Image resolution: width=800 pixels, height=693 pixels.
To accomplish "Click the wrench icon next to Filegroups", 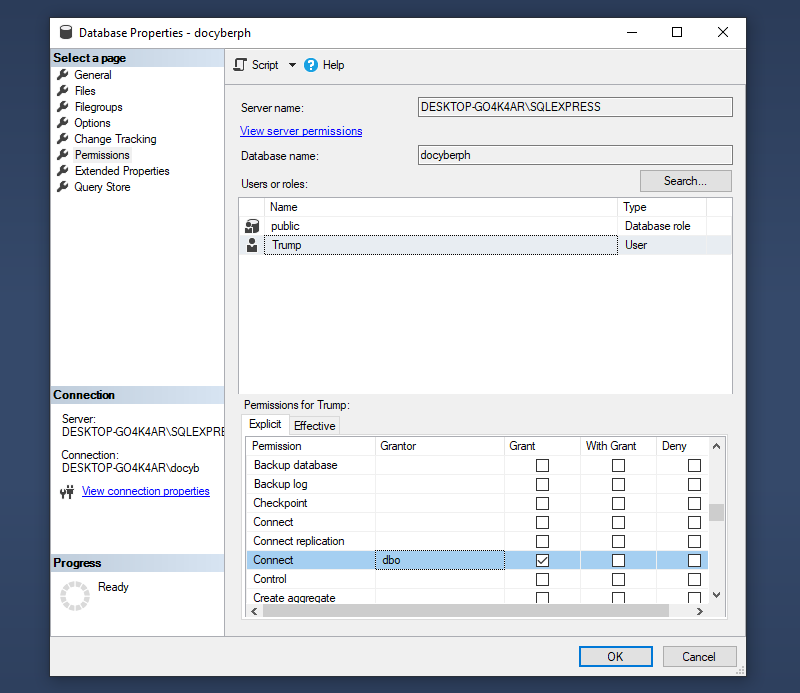I will coord(63,107).
